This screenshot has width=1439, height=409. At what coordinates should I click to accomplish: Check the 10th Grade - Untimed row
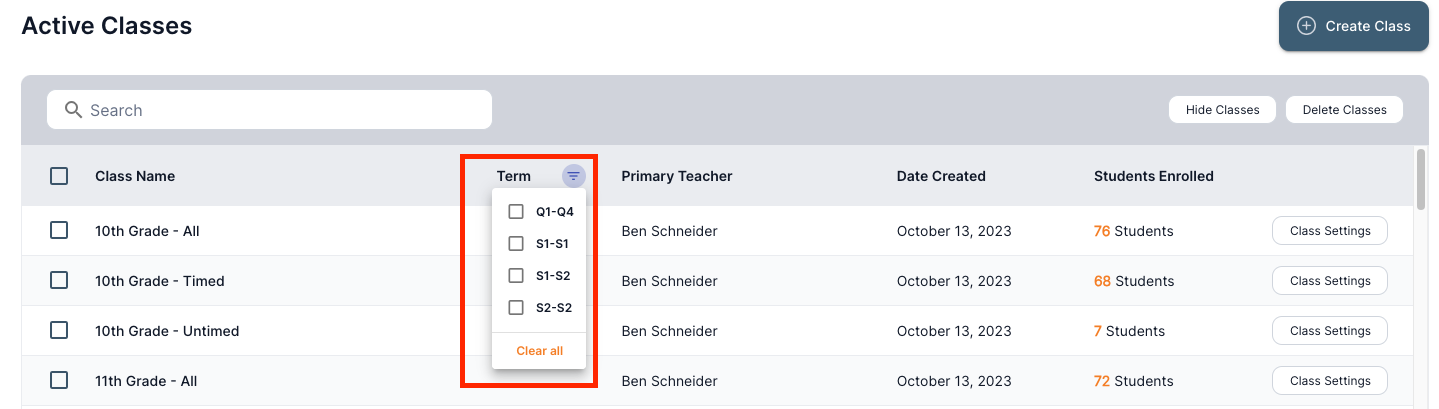tap(59, 331)
